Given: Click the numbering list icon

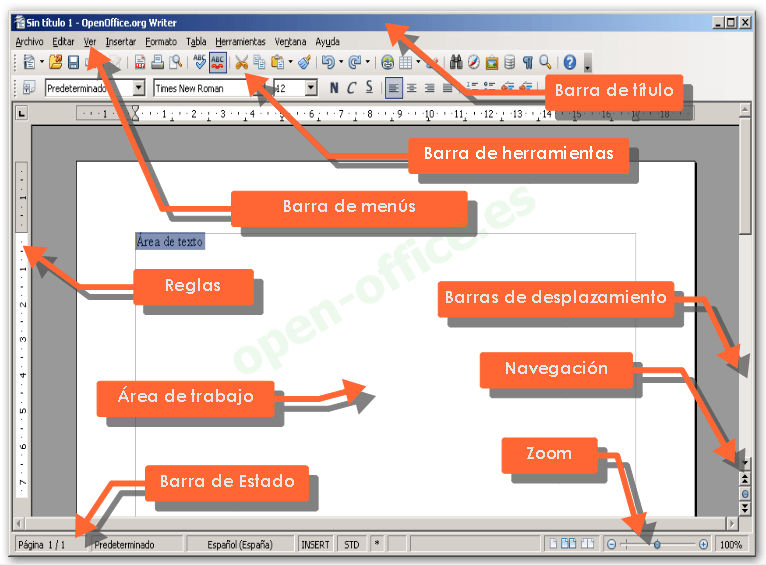Looking at the screenshot, I should coord(472,87).
